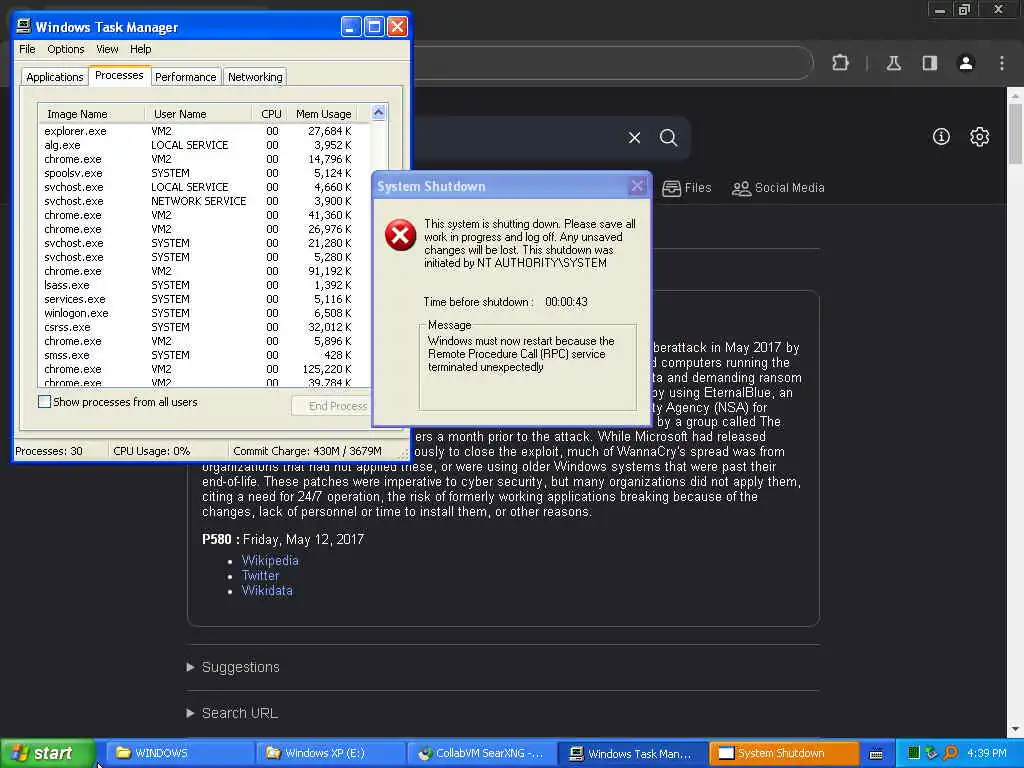This screenshot has width=1024, height=768.
Task: Click the taskbar clock showing 4:39 PM
Action: click(x=987, y=753)
